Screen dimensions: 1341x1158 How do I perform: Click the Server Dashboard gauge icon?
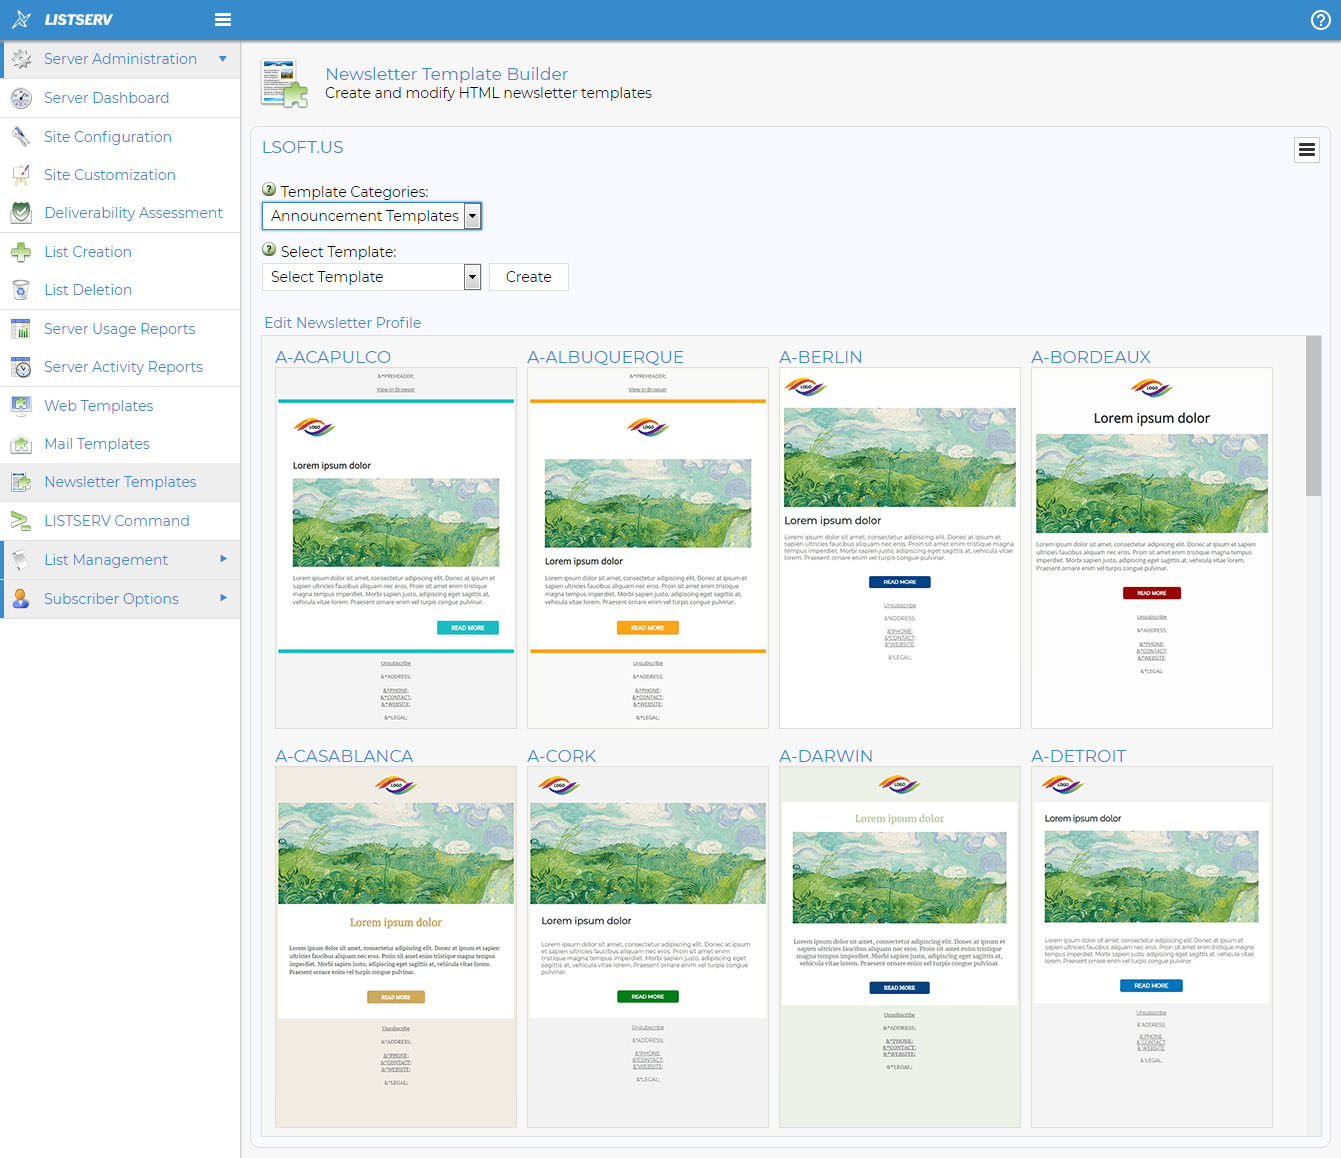(x=21, y=98)
